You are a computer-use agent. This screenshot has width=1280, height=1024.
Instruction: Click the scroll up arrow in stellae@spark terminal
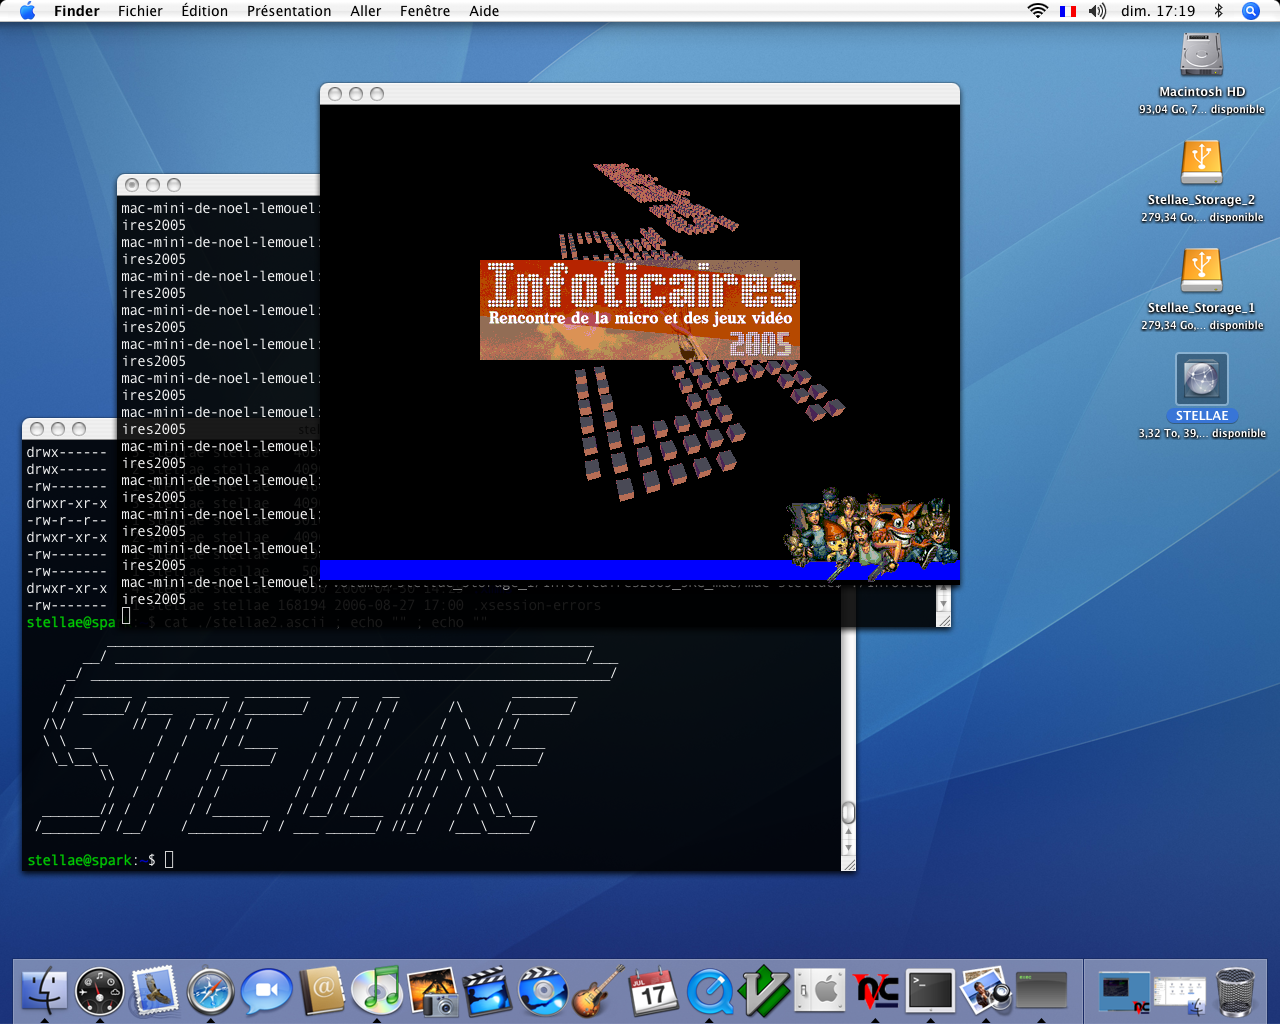tap(848, 831)
